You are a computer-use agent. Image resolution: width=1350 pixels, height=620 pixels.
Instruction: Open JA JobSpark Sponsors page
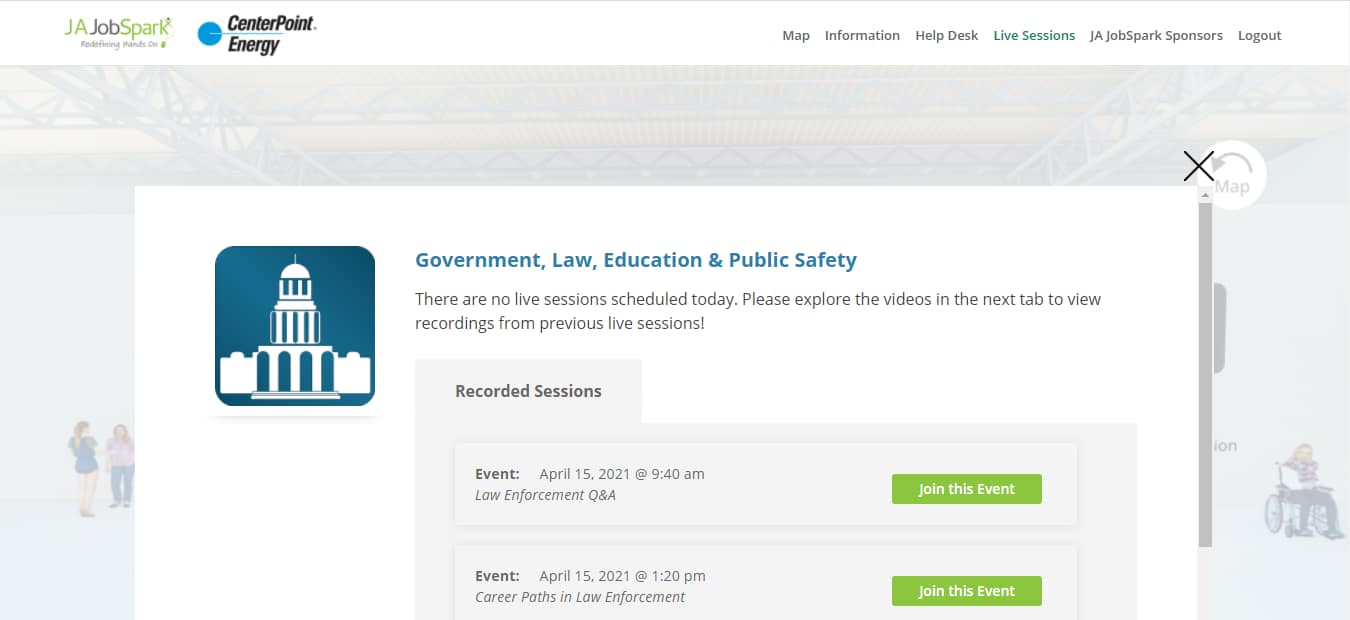1156,35
